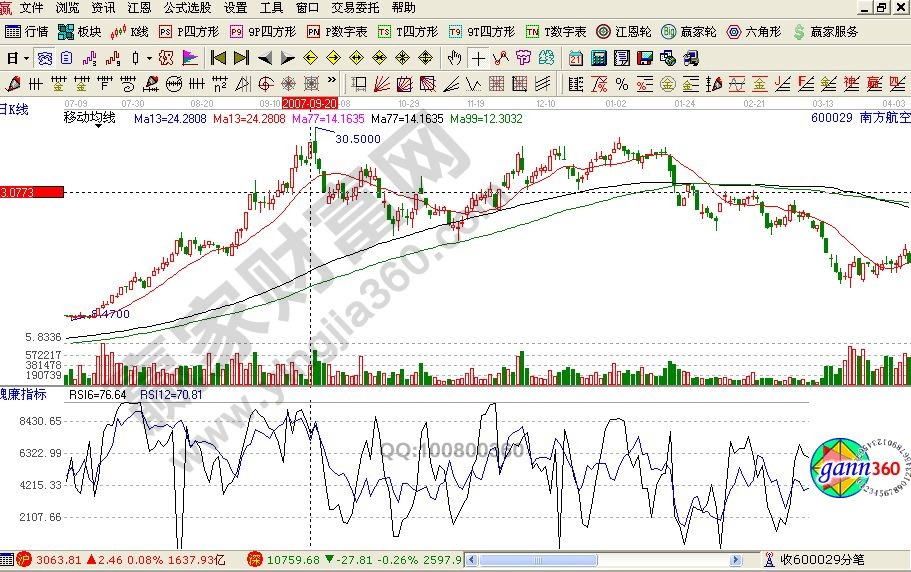Click the calendar icon showing 21
Image resolution: width=911 pixels, height=572 pixels.
(x=576, y=57)
